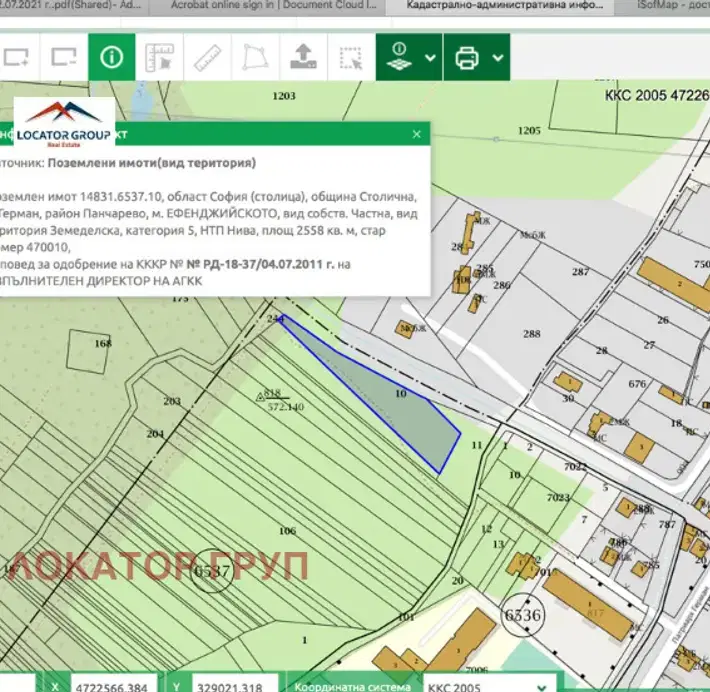Select the dashed-box pointer selection tool
Viewport: 710px width, 692px height.
pyautogui.click(x=351, y=57)
